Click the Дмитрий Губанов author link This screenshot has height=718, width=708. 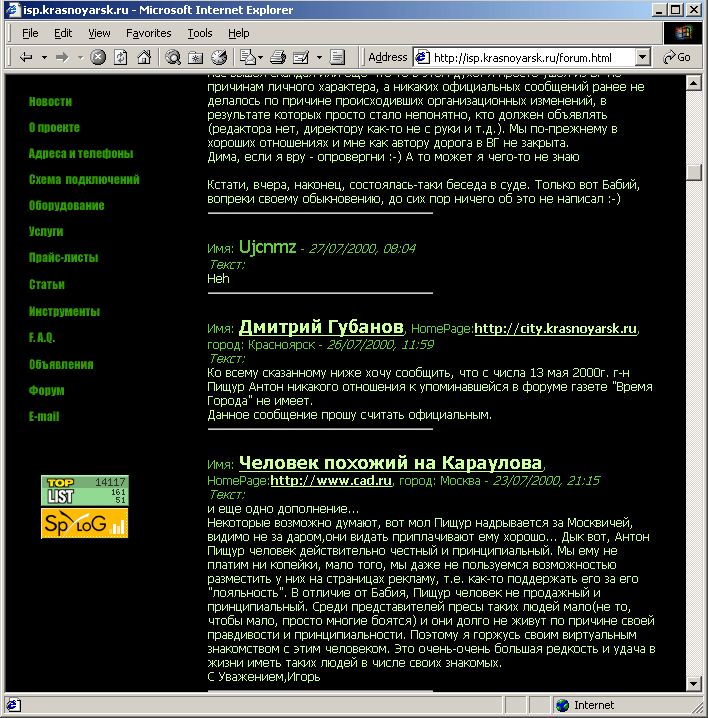point(321,327)
